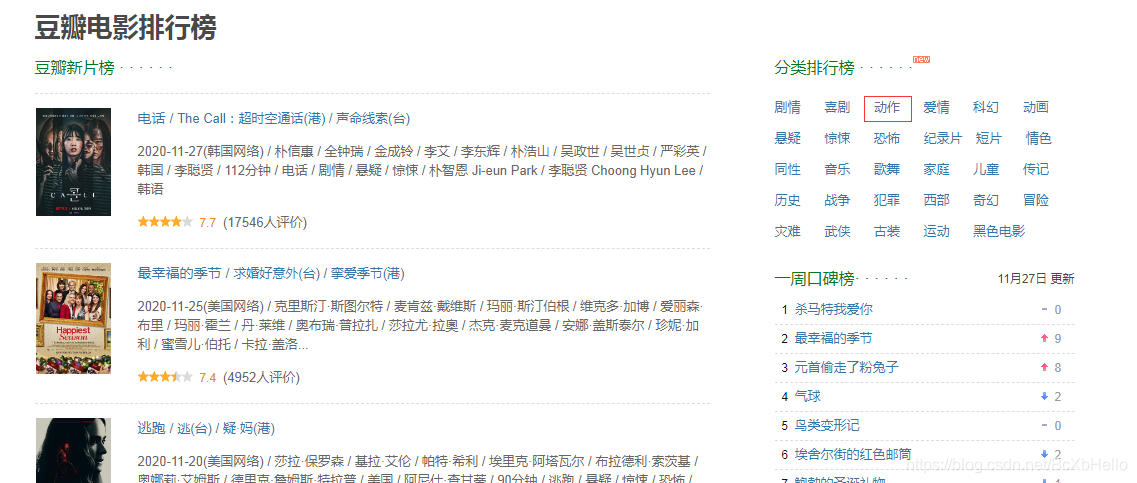Open 气球 in weekly ranking
Viewport: 1137px width, 483px height.
click(x=808, y=396)
